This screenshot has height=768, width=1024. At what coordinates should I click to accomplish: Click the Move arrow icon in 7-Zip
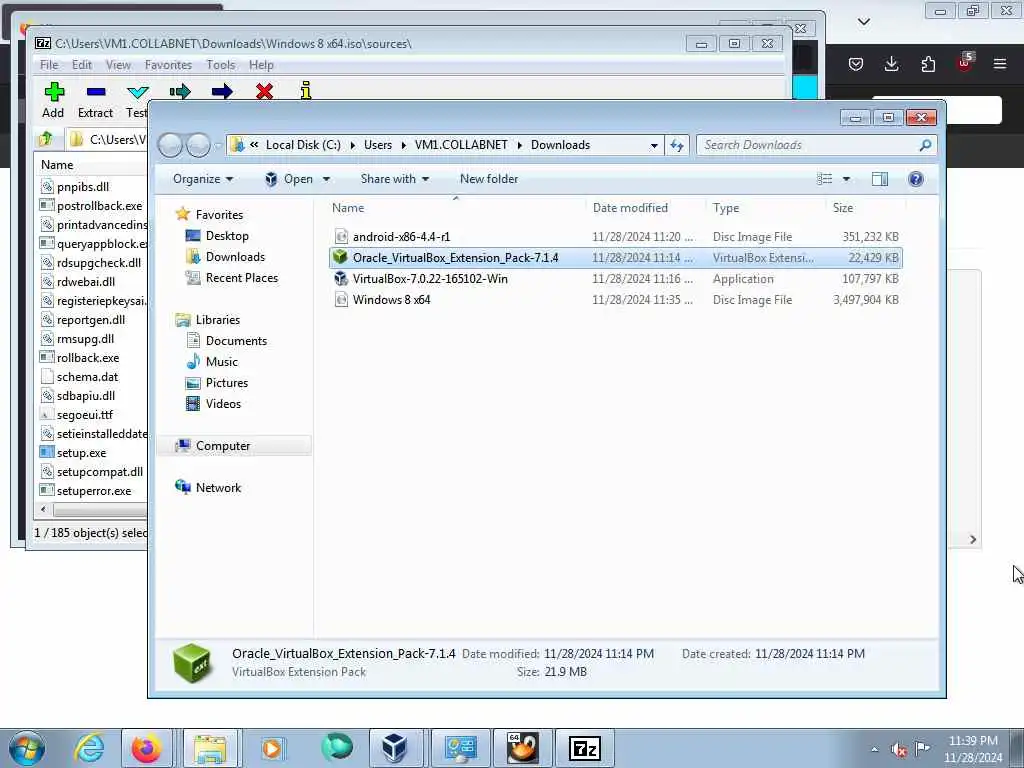pos(221,91)
